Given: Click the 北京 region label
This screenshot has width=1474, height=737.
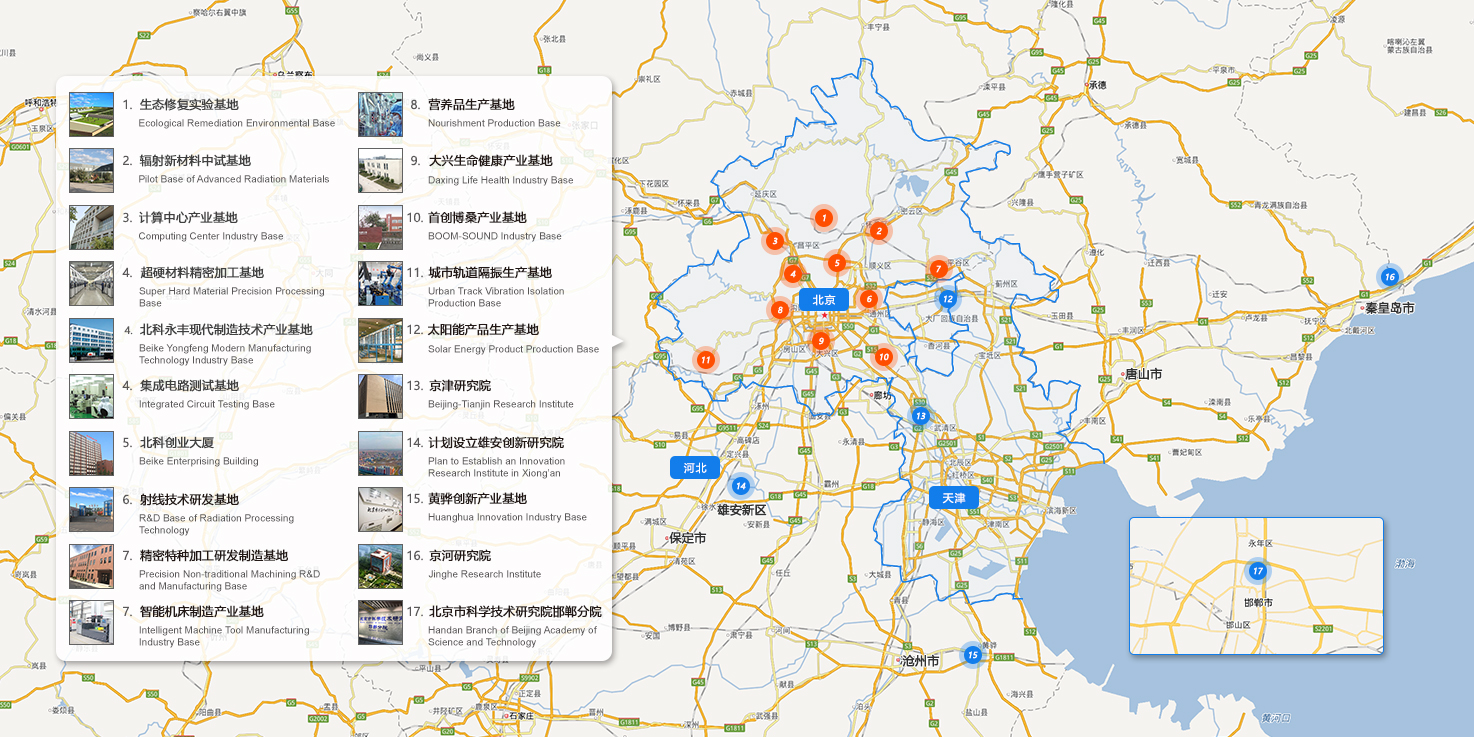Looking at the screenshot, I should [824, 299].
